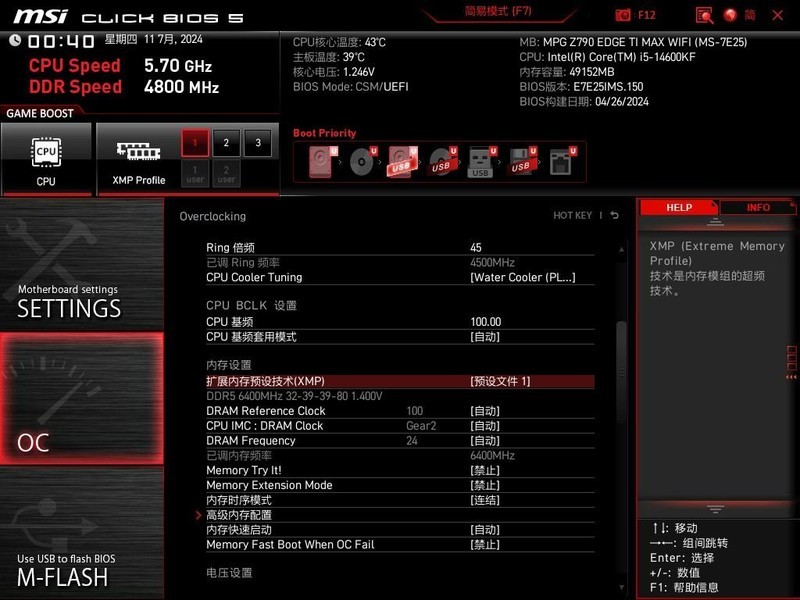Open the INFO tab in the right panel
This screenshot has width=800, height=600.
(x=759, y=207)
